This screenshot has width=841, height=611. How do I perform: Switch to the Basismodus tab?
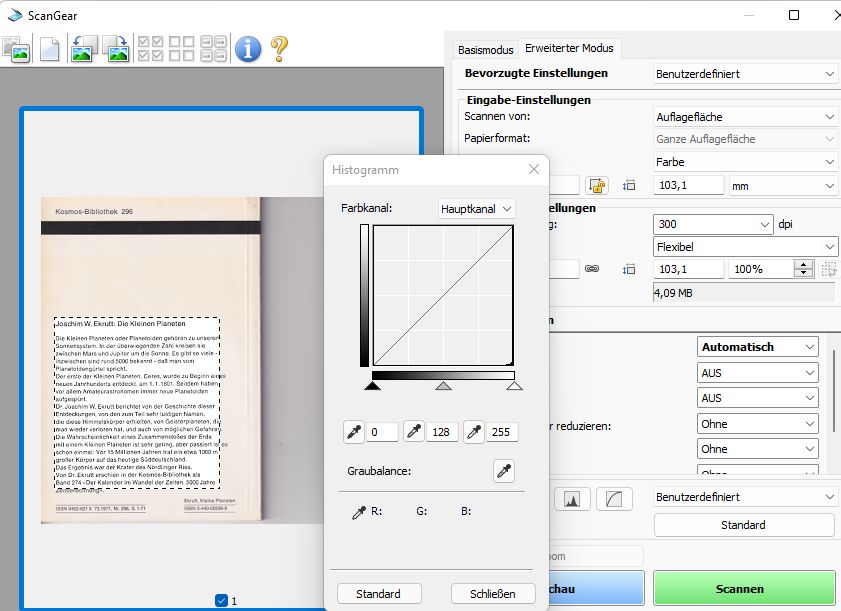485,50
